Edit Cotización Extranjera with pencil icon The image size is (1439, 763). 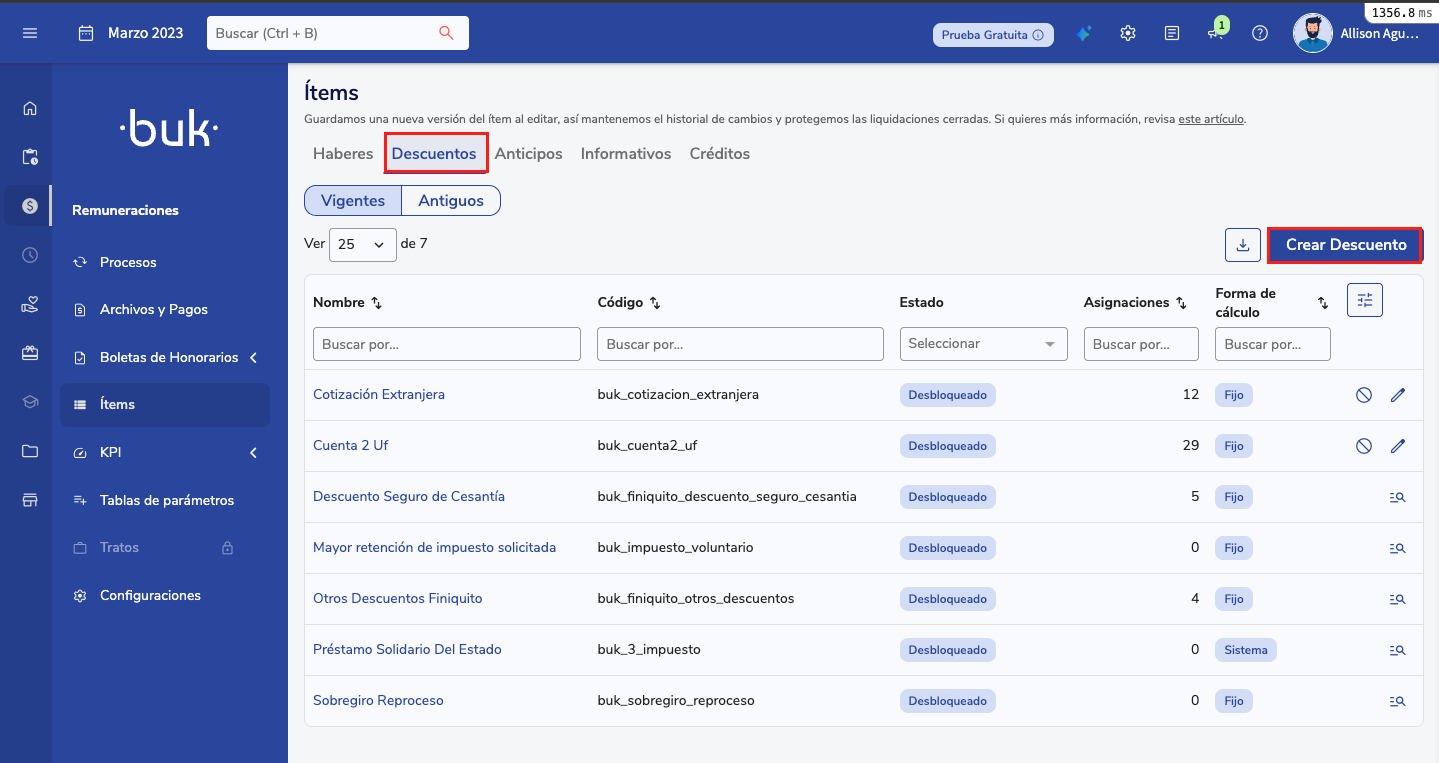(x=1398, y=395)
